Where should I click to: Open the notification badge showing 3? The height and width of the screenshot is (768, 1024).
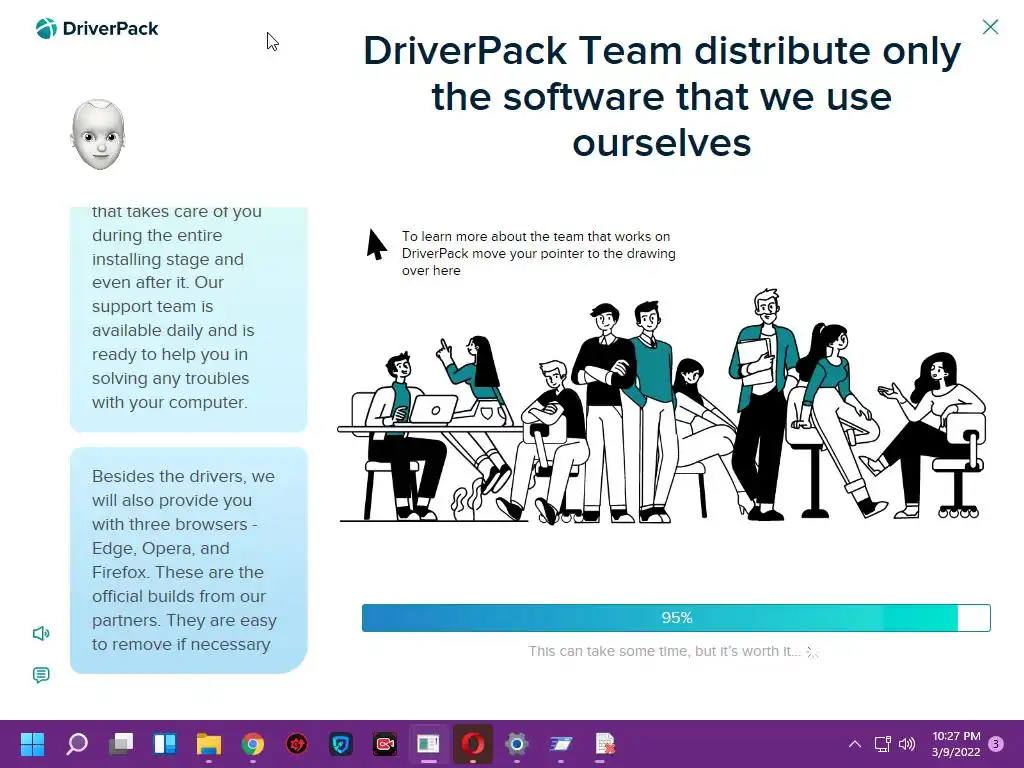(996, 744)
